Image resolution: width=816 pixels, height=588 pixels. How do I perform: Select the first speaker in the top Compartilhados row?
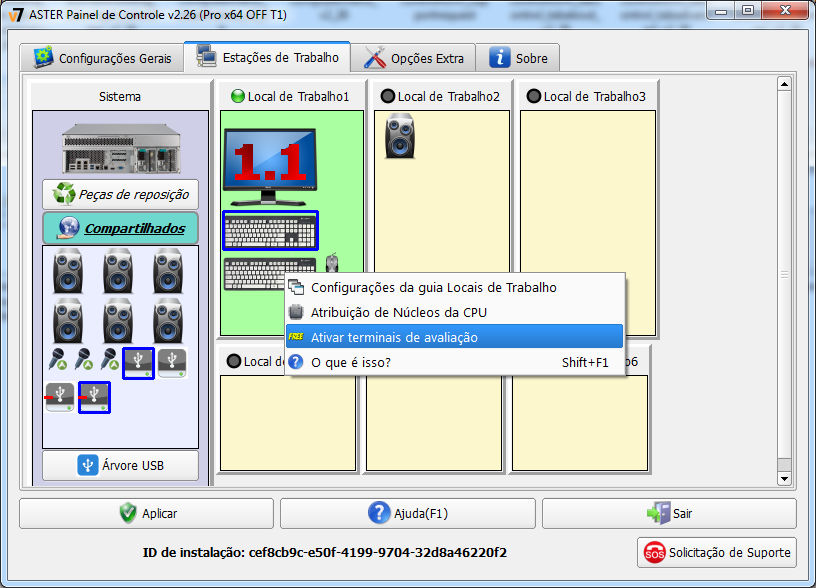[68, 271]
